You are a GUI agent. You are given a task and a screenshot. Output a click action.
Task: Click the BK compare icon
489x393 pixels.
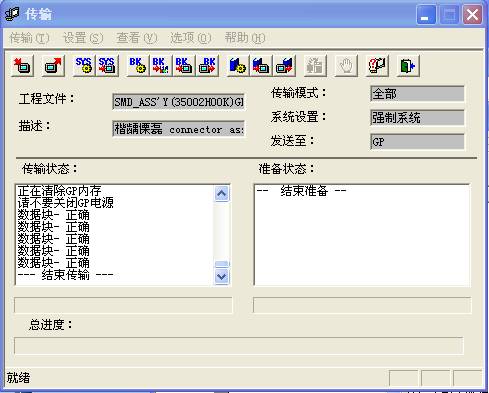coord(160,65)
